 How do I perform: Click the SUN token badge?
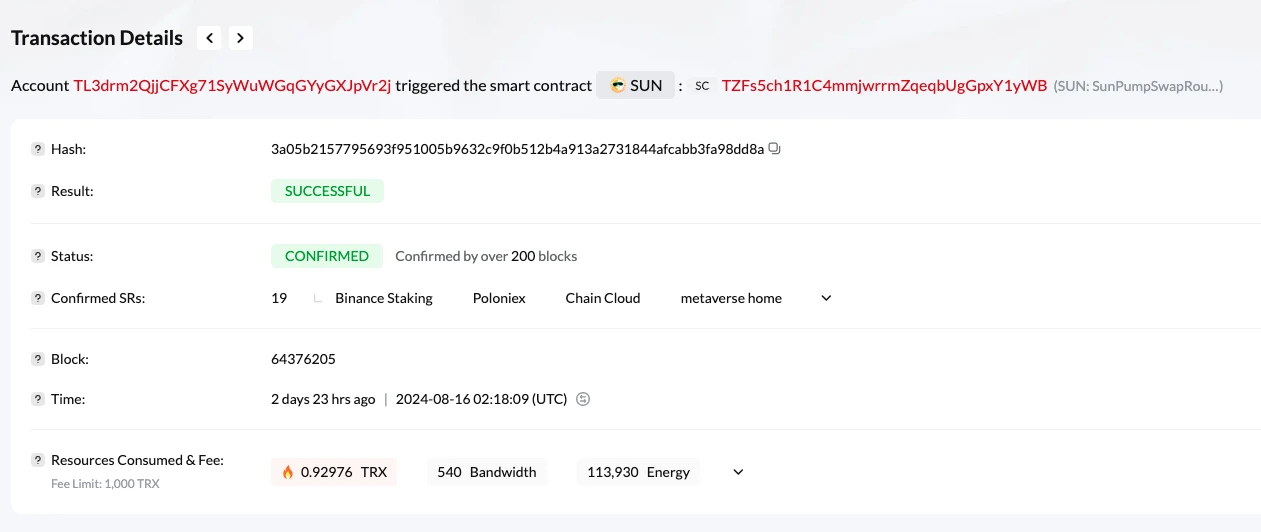[x=636, y=86]
